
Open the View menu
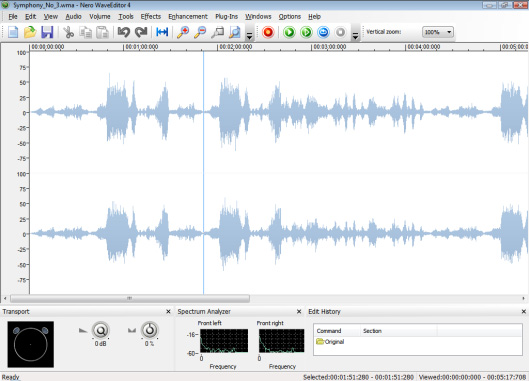click(x=51, y=17)
